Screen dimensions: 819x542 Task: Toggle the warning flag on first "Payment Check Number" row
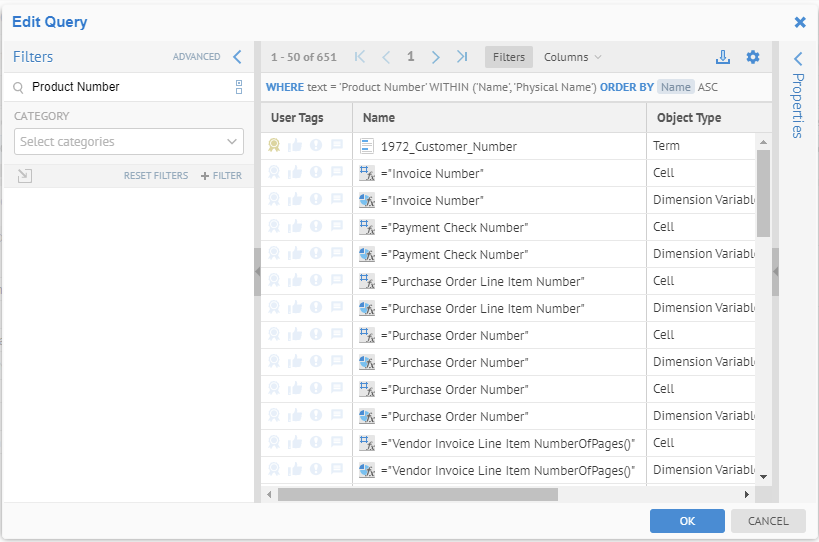tap(316, 227)
